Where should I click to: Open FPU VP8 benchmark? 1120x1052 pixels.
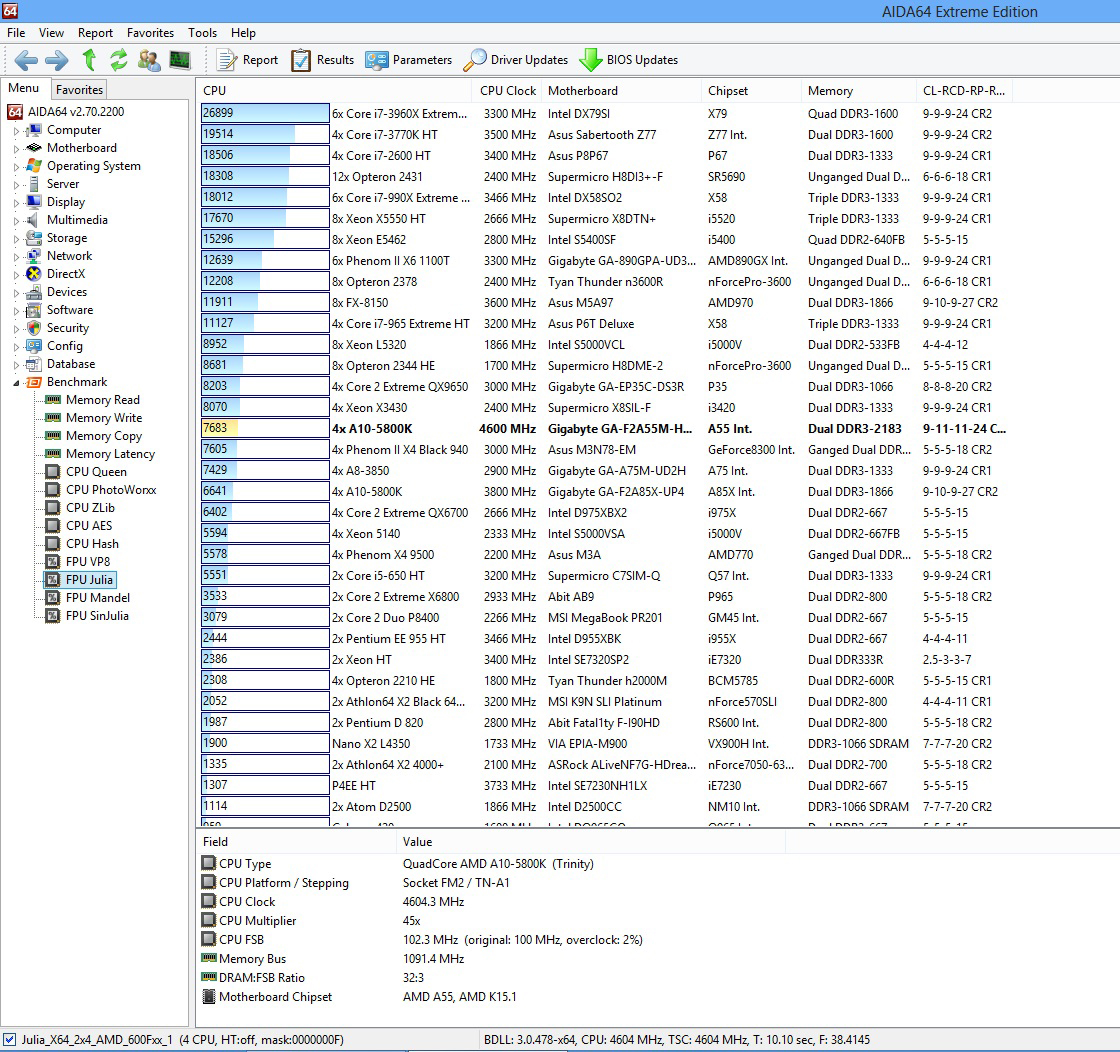(x=88, y=561)
